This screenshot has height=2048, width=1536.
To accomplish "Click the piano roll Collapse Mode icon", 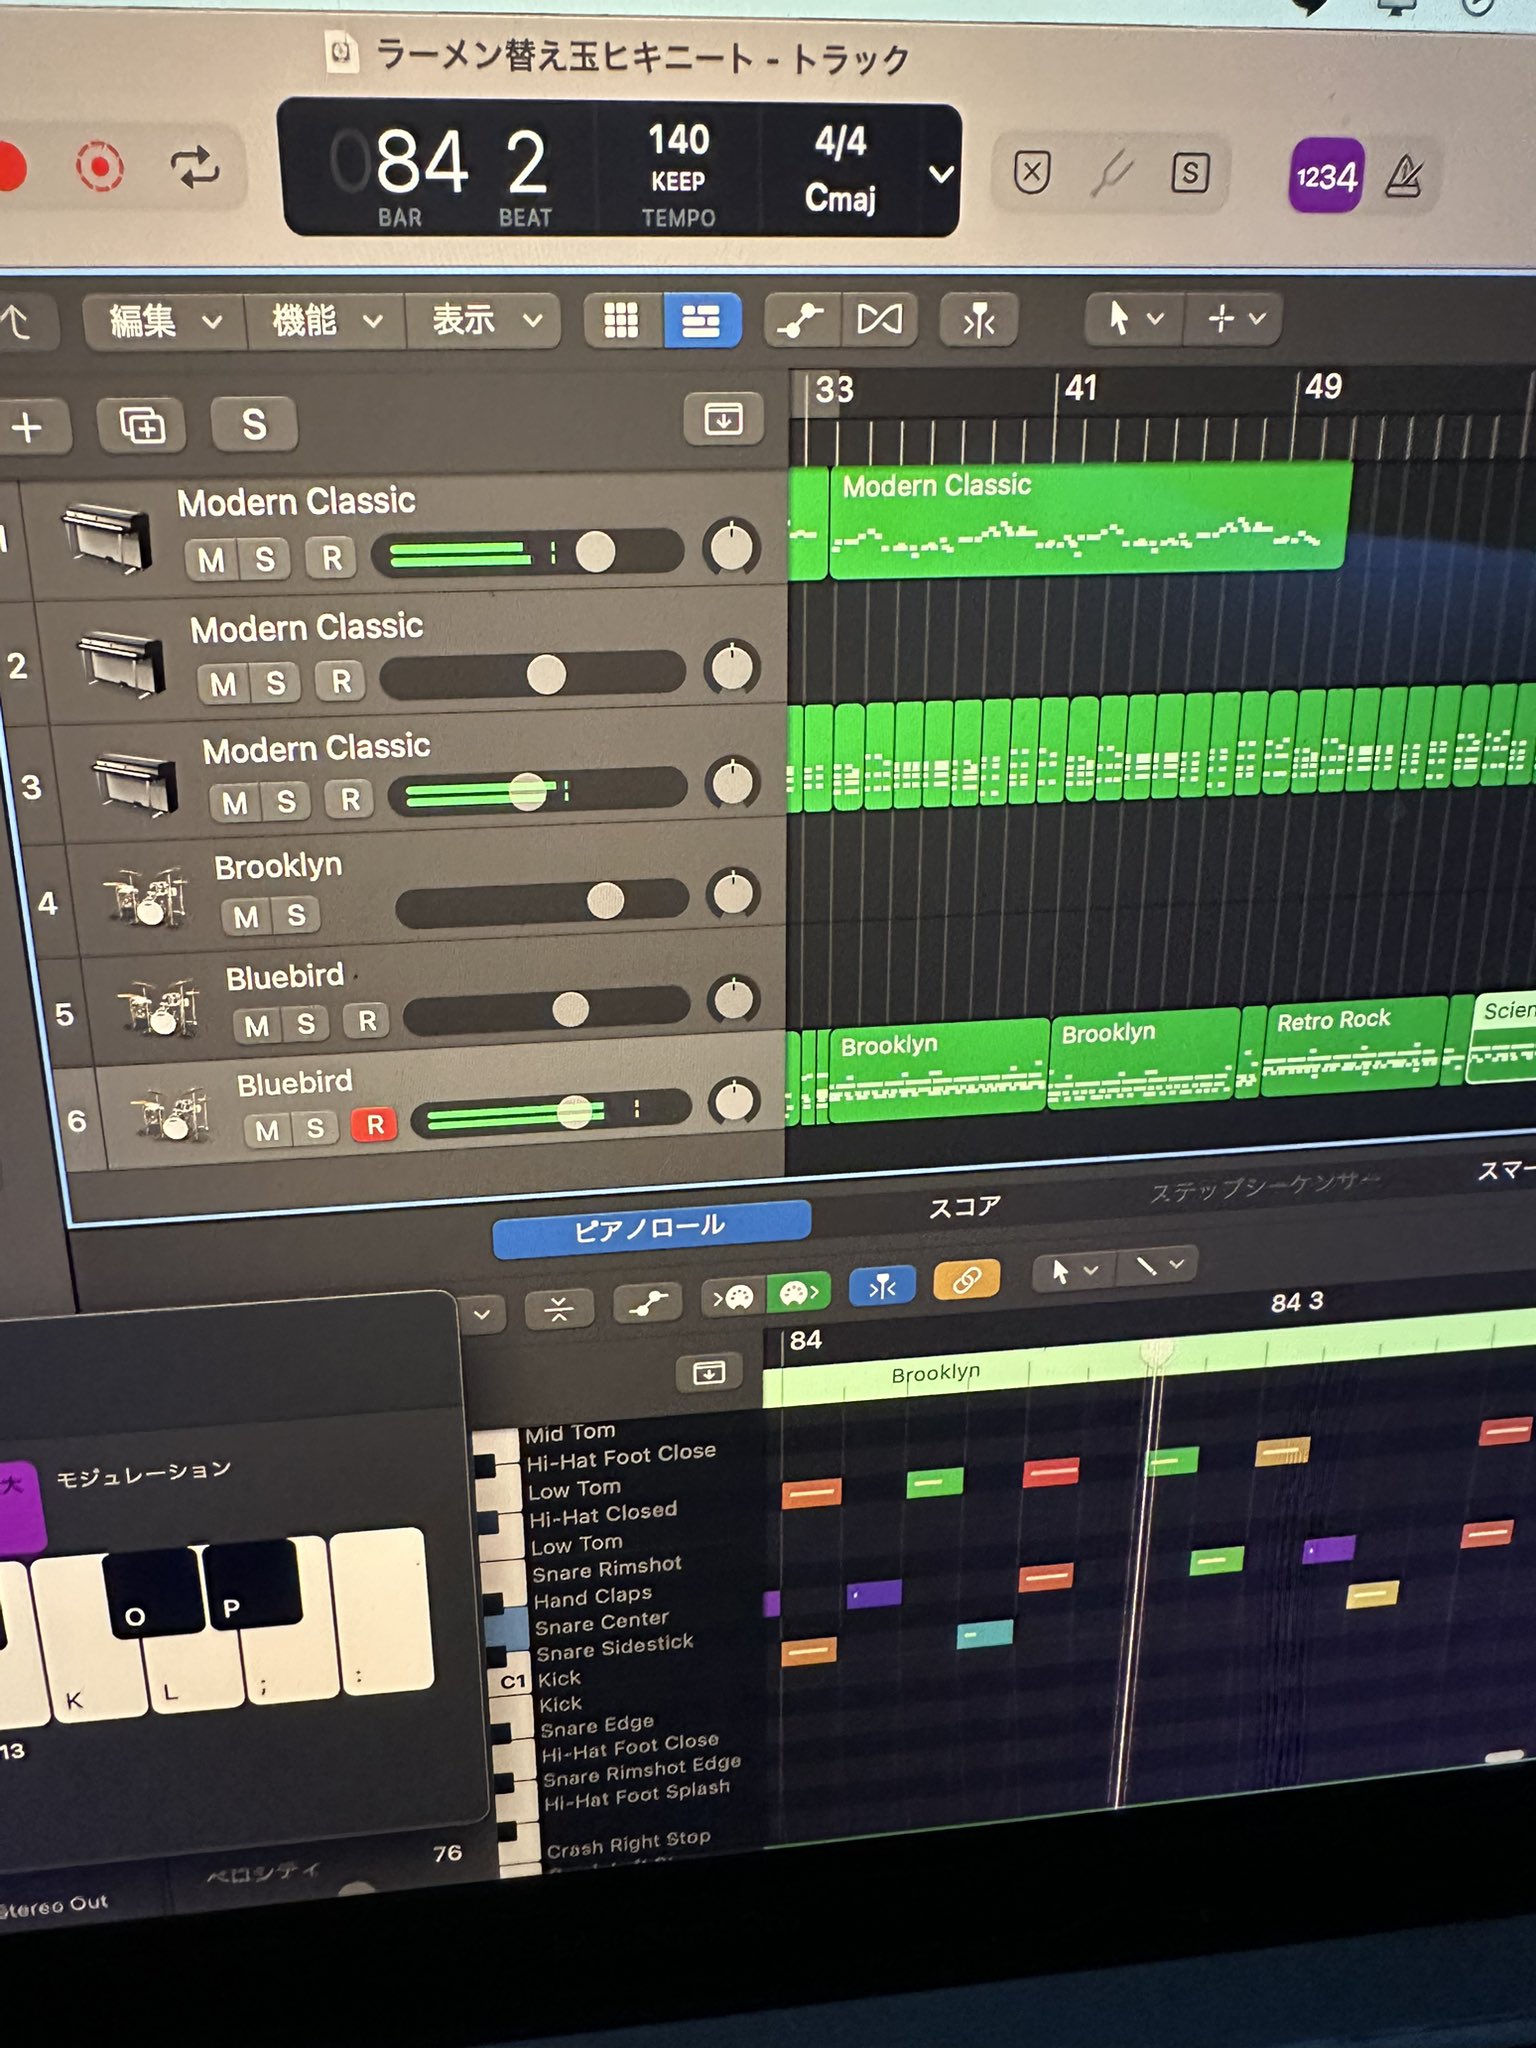I will (x=559, y=1308).
